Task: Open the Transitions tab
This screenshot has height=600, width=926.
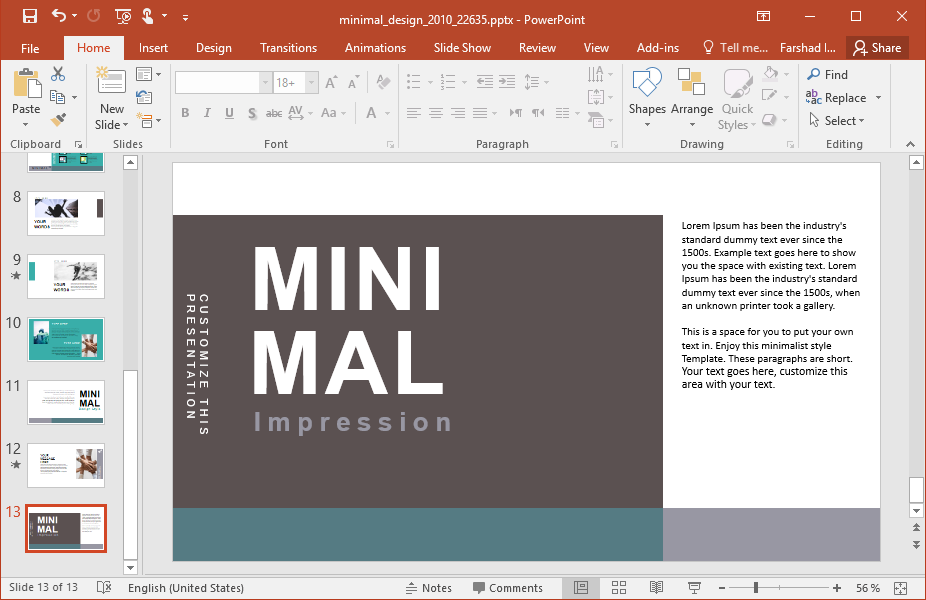Action: coord(288,48)
